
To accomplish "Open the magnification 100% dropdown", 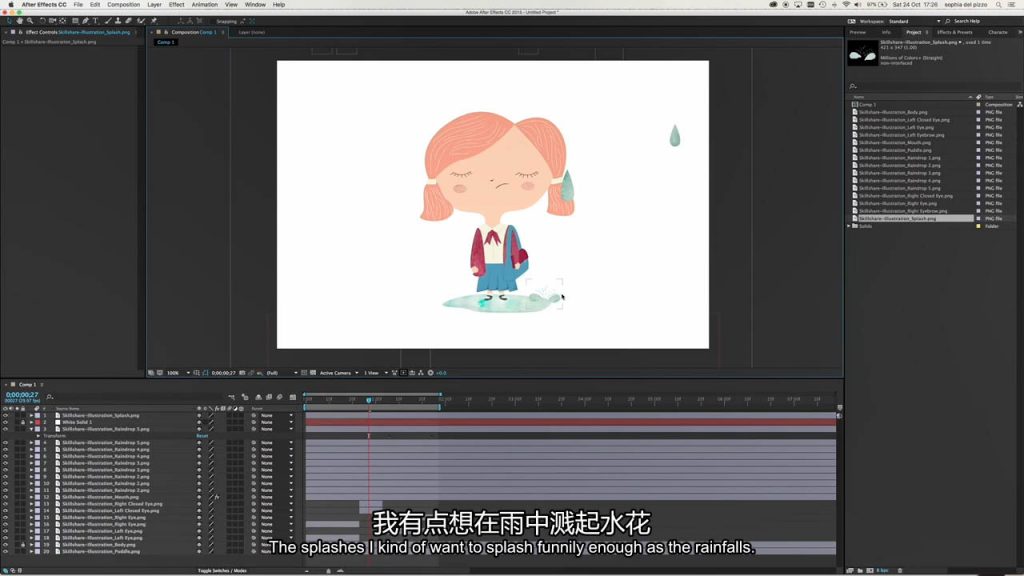I will [178, 373].
